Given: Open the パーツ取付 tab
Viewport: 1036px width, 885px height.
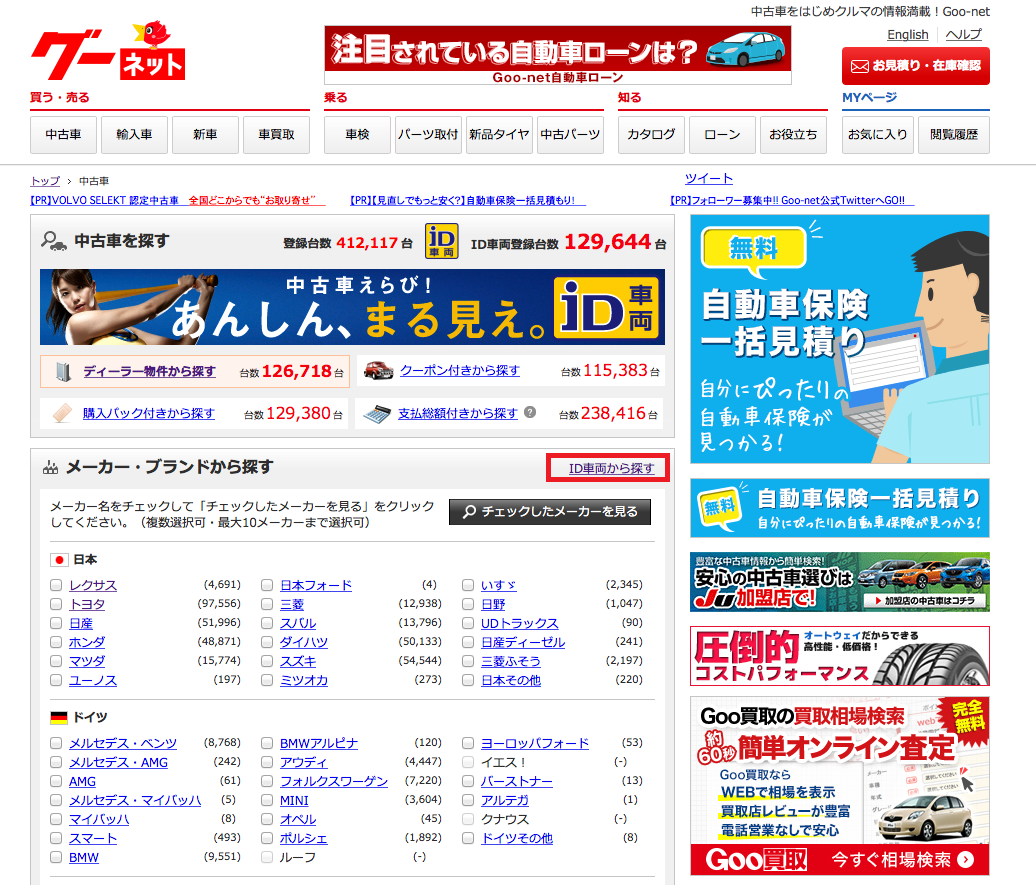Looking at the screenshot, I should (428, 135).
